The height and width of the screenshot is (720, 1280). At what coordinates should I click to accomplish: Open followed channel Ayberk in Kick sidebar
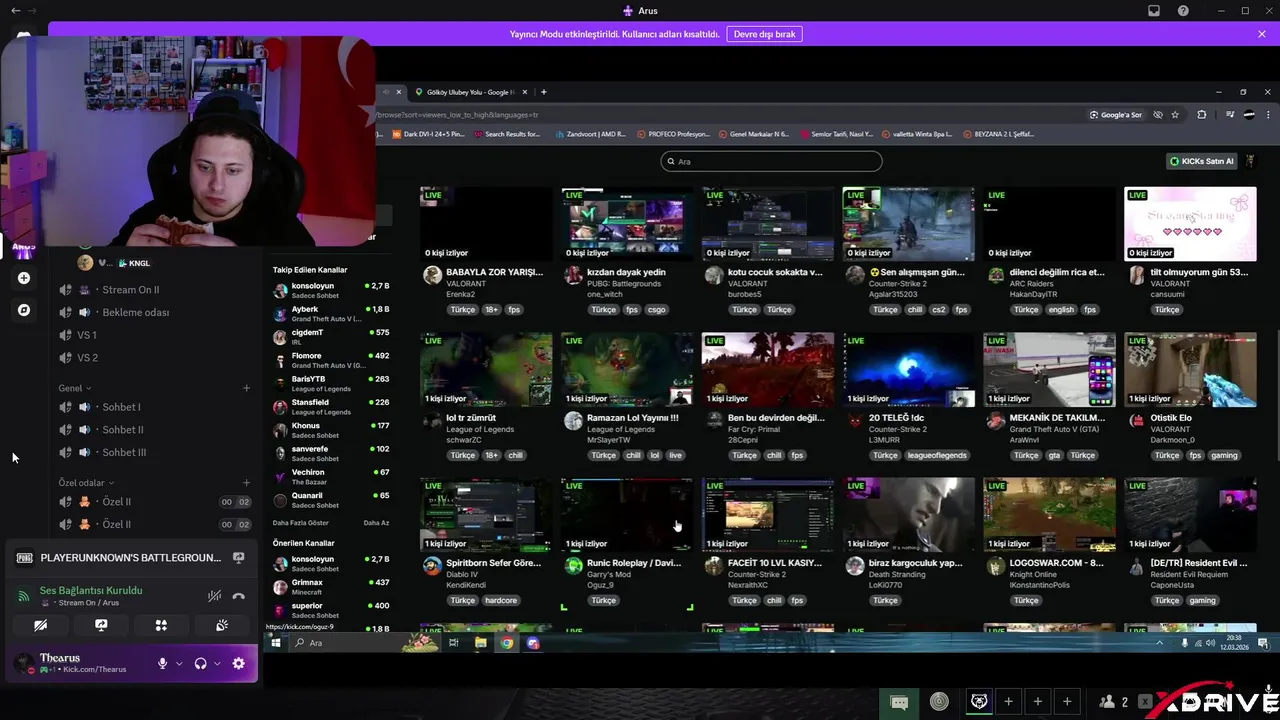coord(331,314)
